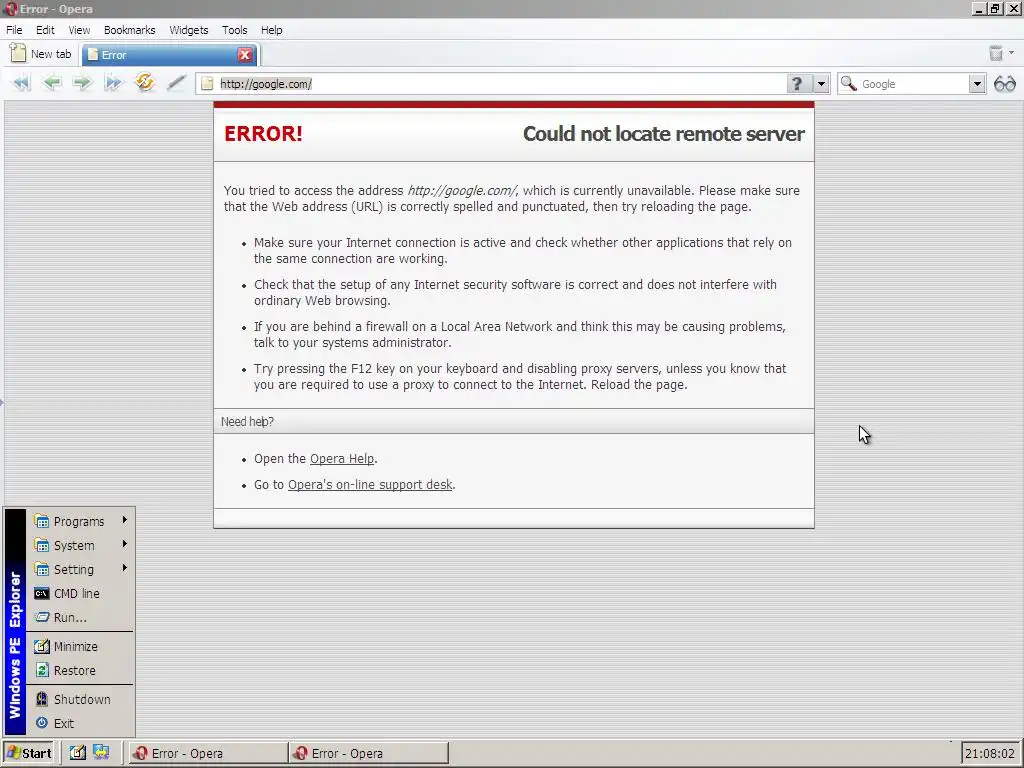This screenshot has height=768, width=1024.
Task: Select Shutdown in Start menu
Action: [x=81, y=699]
